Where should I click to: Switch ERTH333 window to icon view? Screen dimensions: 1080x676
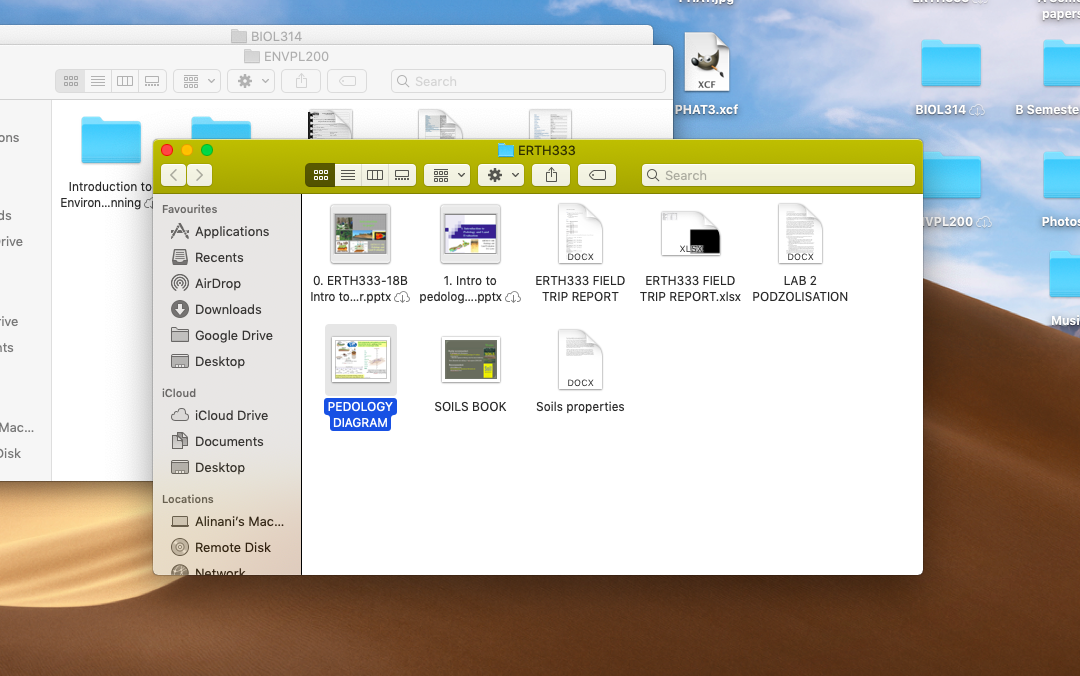click(x=320, y=175)
